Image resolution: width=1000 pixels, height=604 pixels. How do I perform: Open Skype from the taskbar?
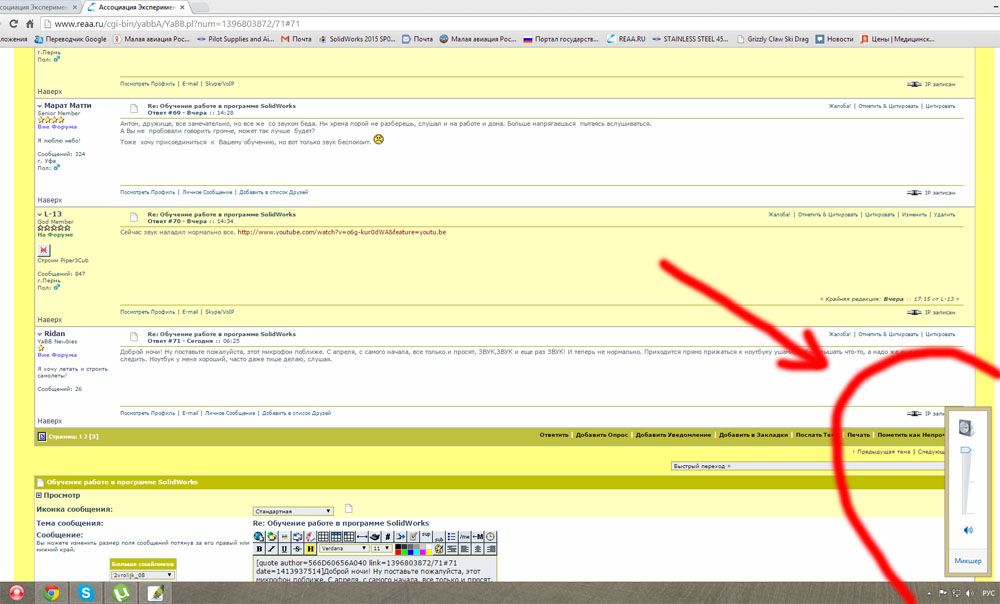pyautogui.click(x=85, y=593)
